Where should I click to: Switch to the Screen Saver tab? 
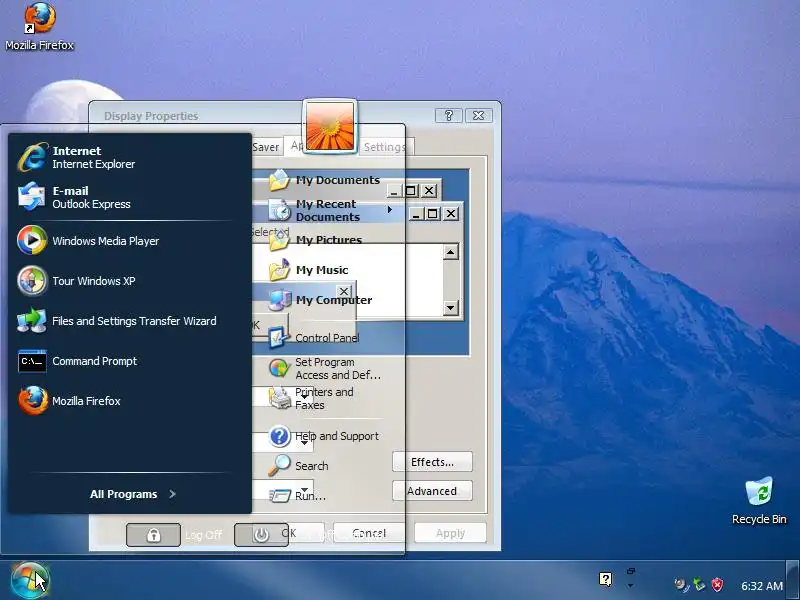265,147
